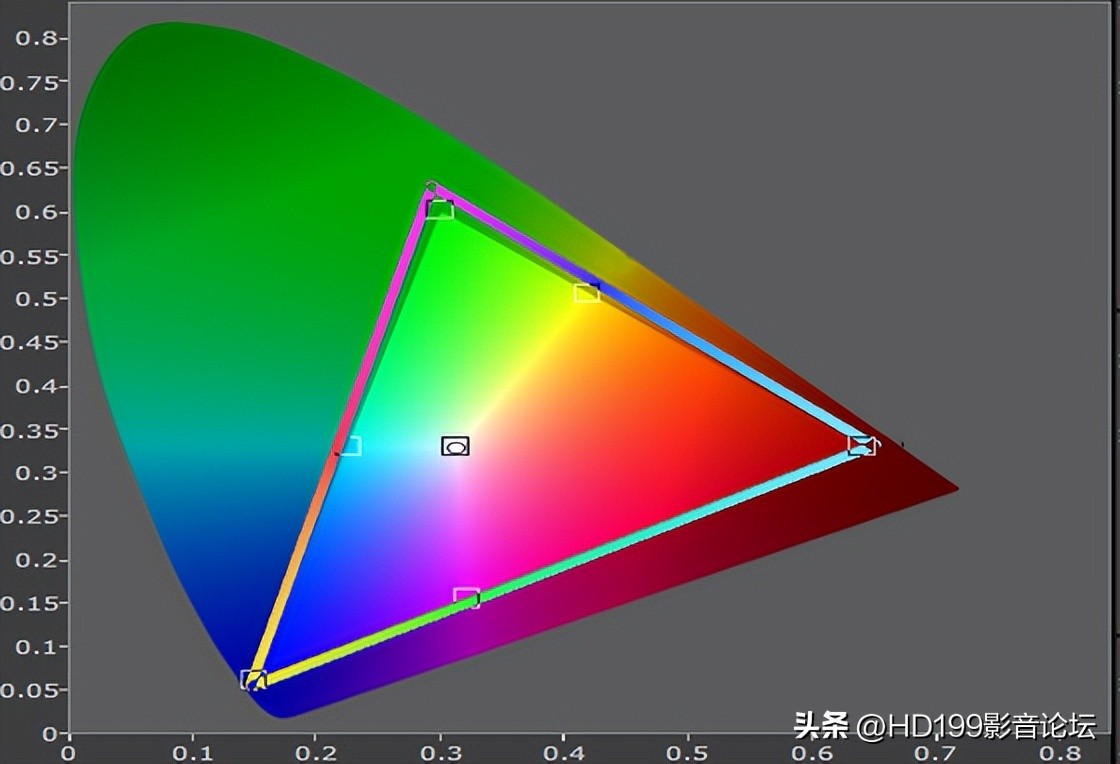Click the measured green vertex dot above its target
The image size is (1120, 764).
click(x=432, y=188)
